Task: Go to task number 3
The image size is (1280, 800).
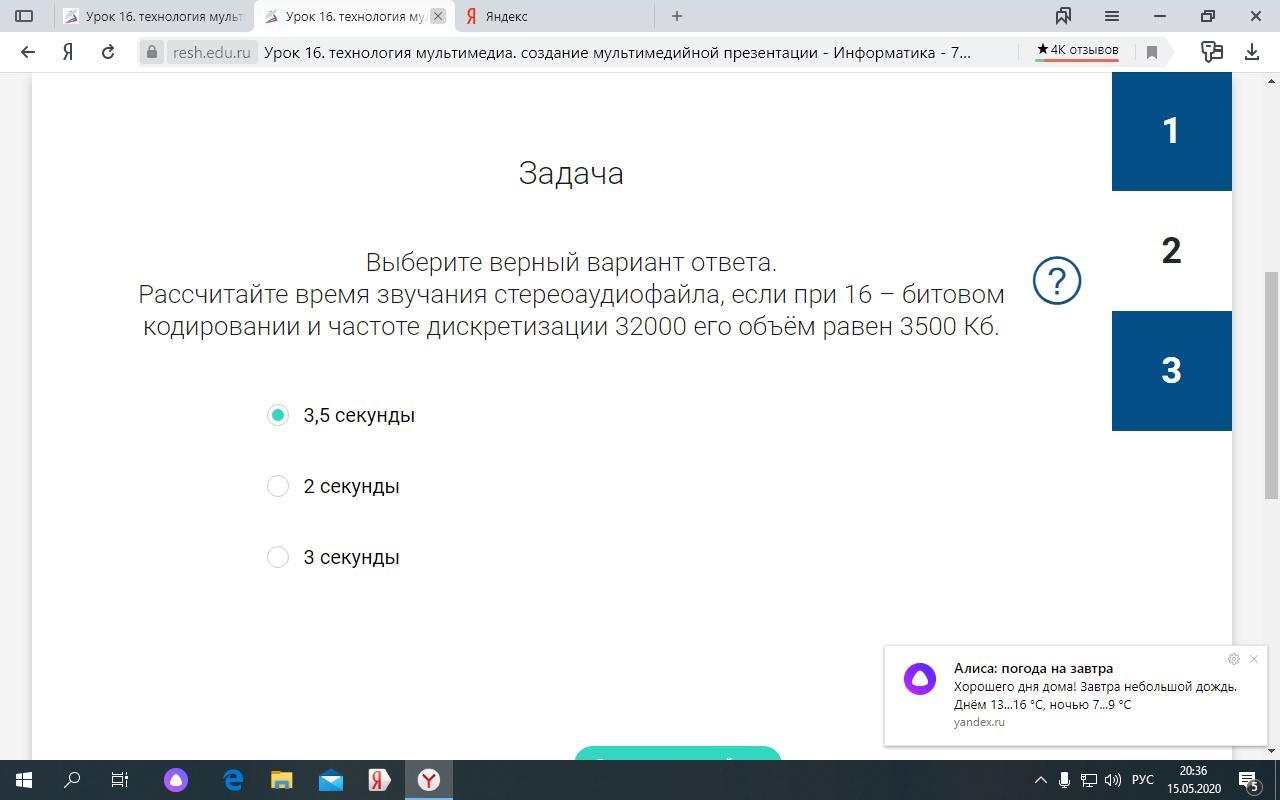Action: click(1171, 371)
